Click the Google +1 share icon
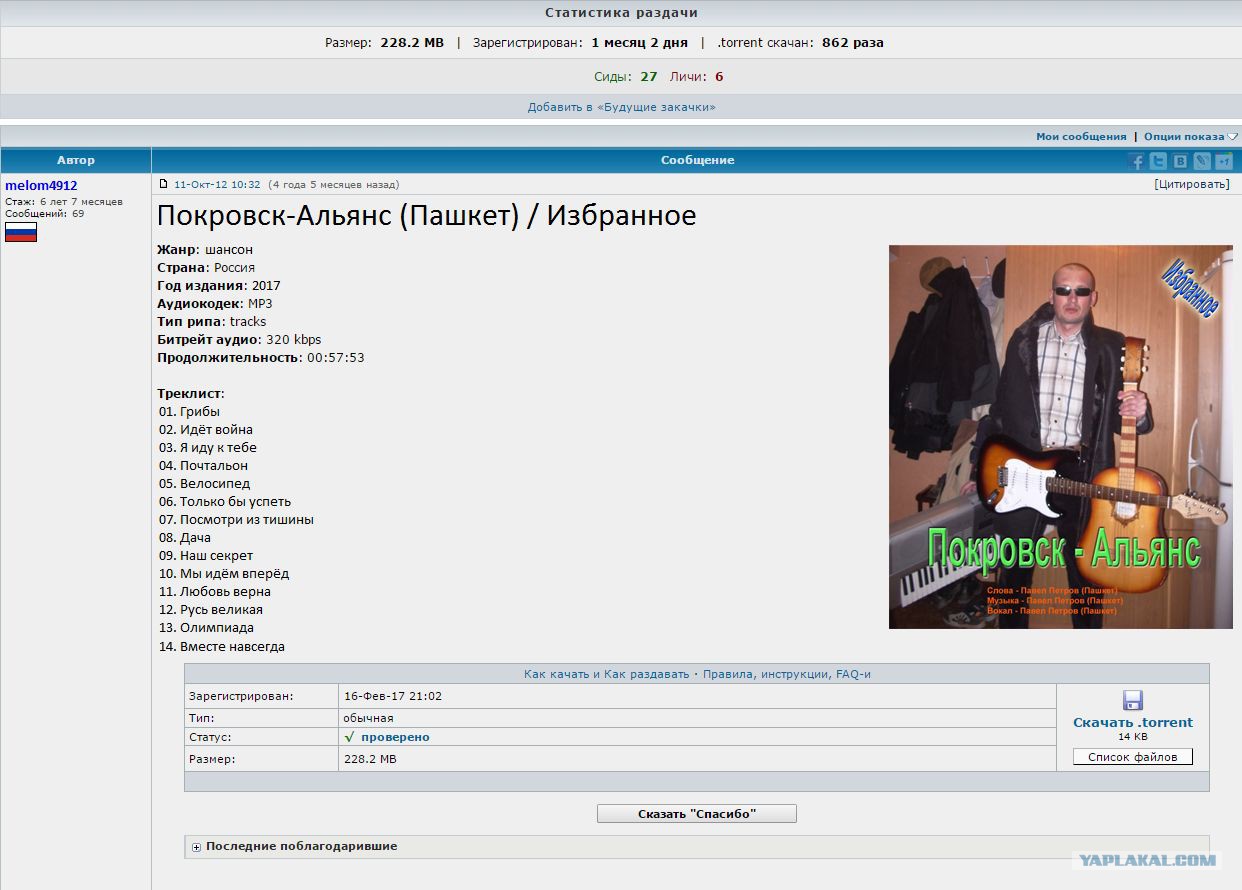This screenshot has width=1242, height=890. point(1224,161)
